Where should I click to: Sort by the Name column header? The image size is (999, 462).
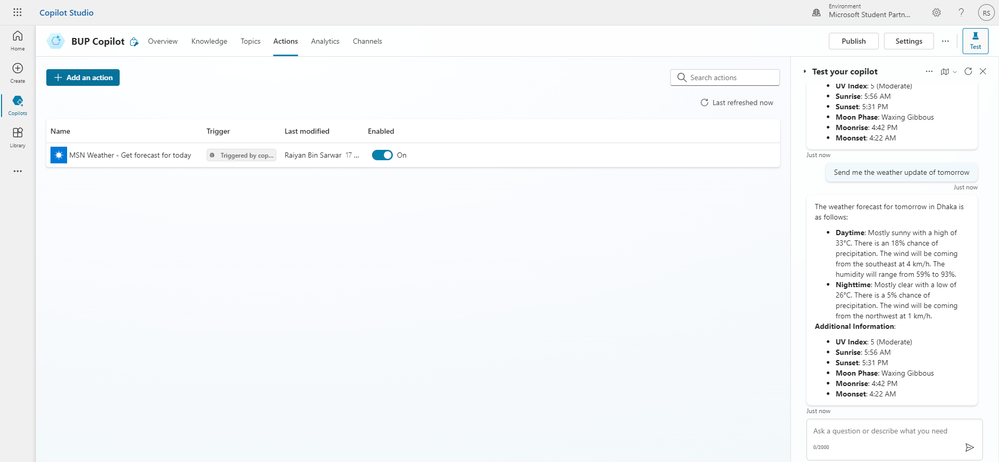pyautogui.click(x=60, y=131)
